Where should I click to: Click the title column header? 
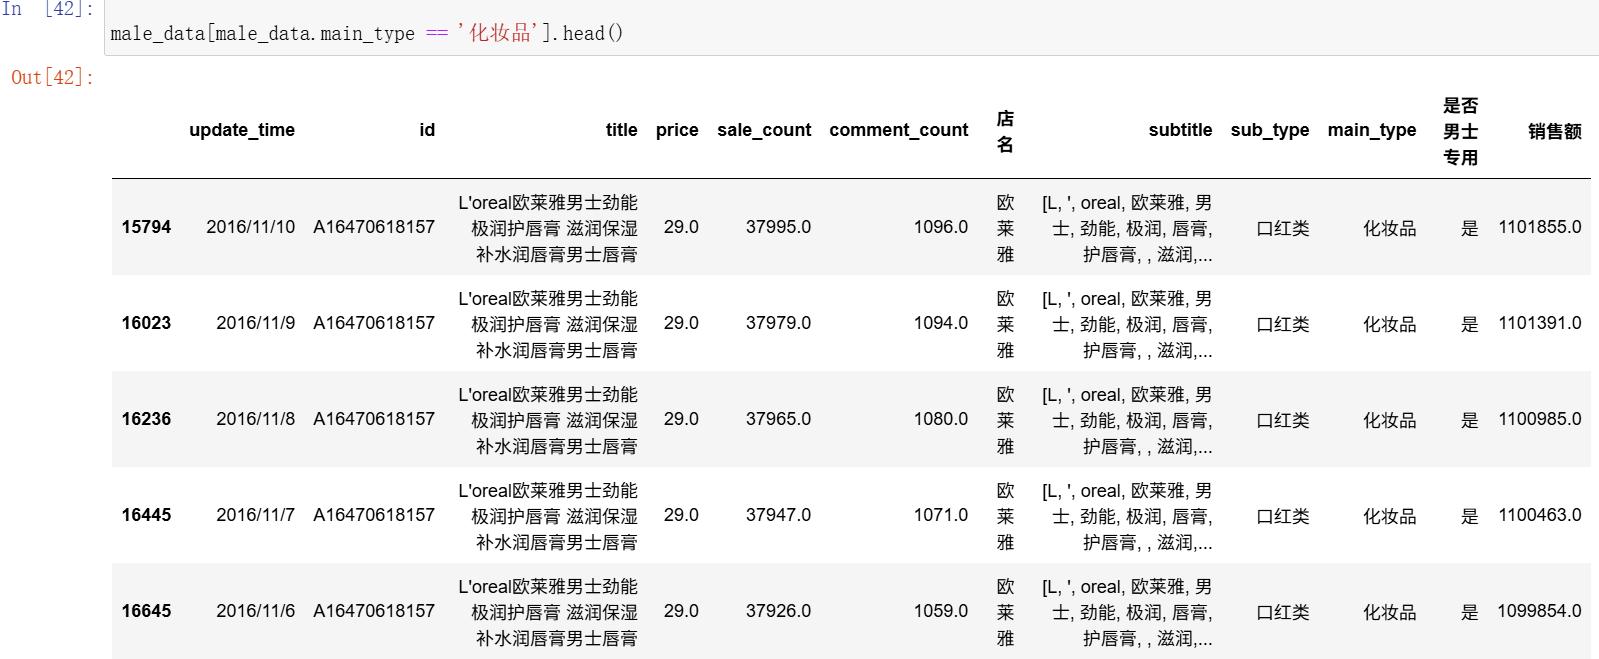[621, 130]
